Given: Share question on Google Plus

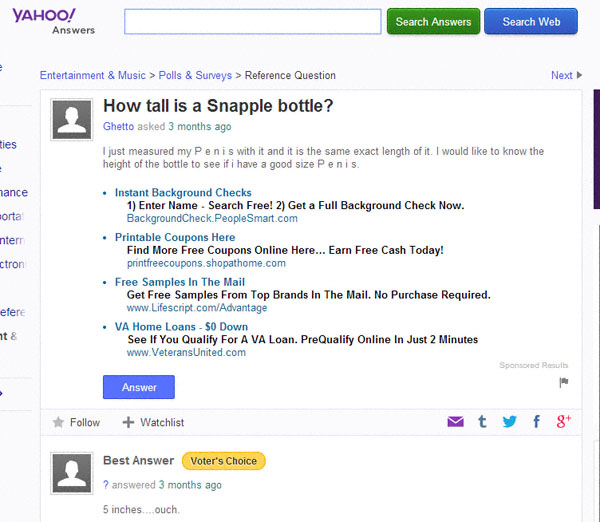Looking at the screenshot, I should click(x=564, y=422).
